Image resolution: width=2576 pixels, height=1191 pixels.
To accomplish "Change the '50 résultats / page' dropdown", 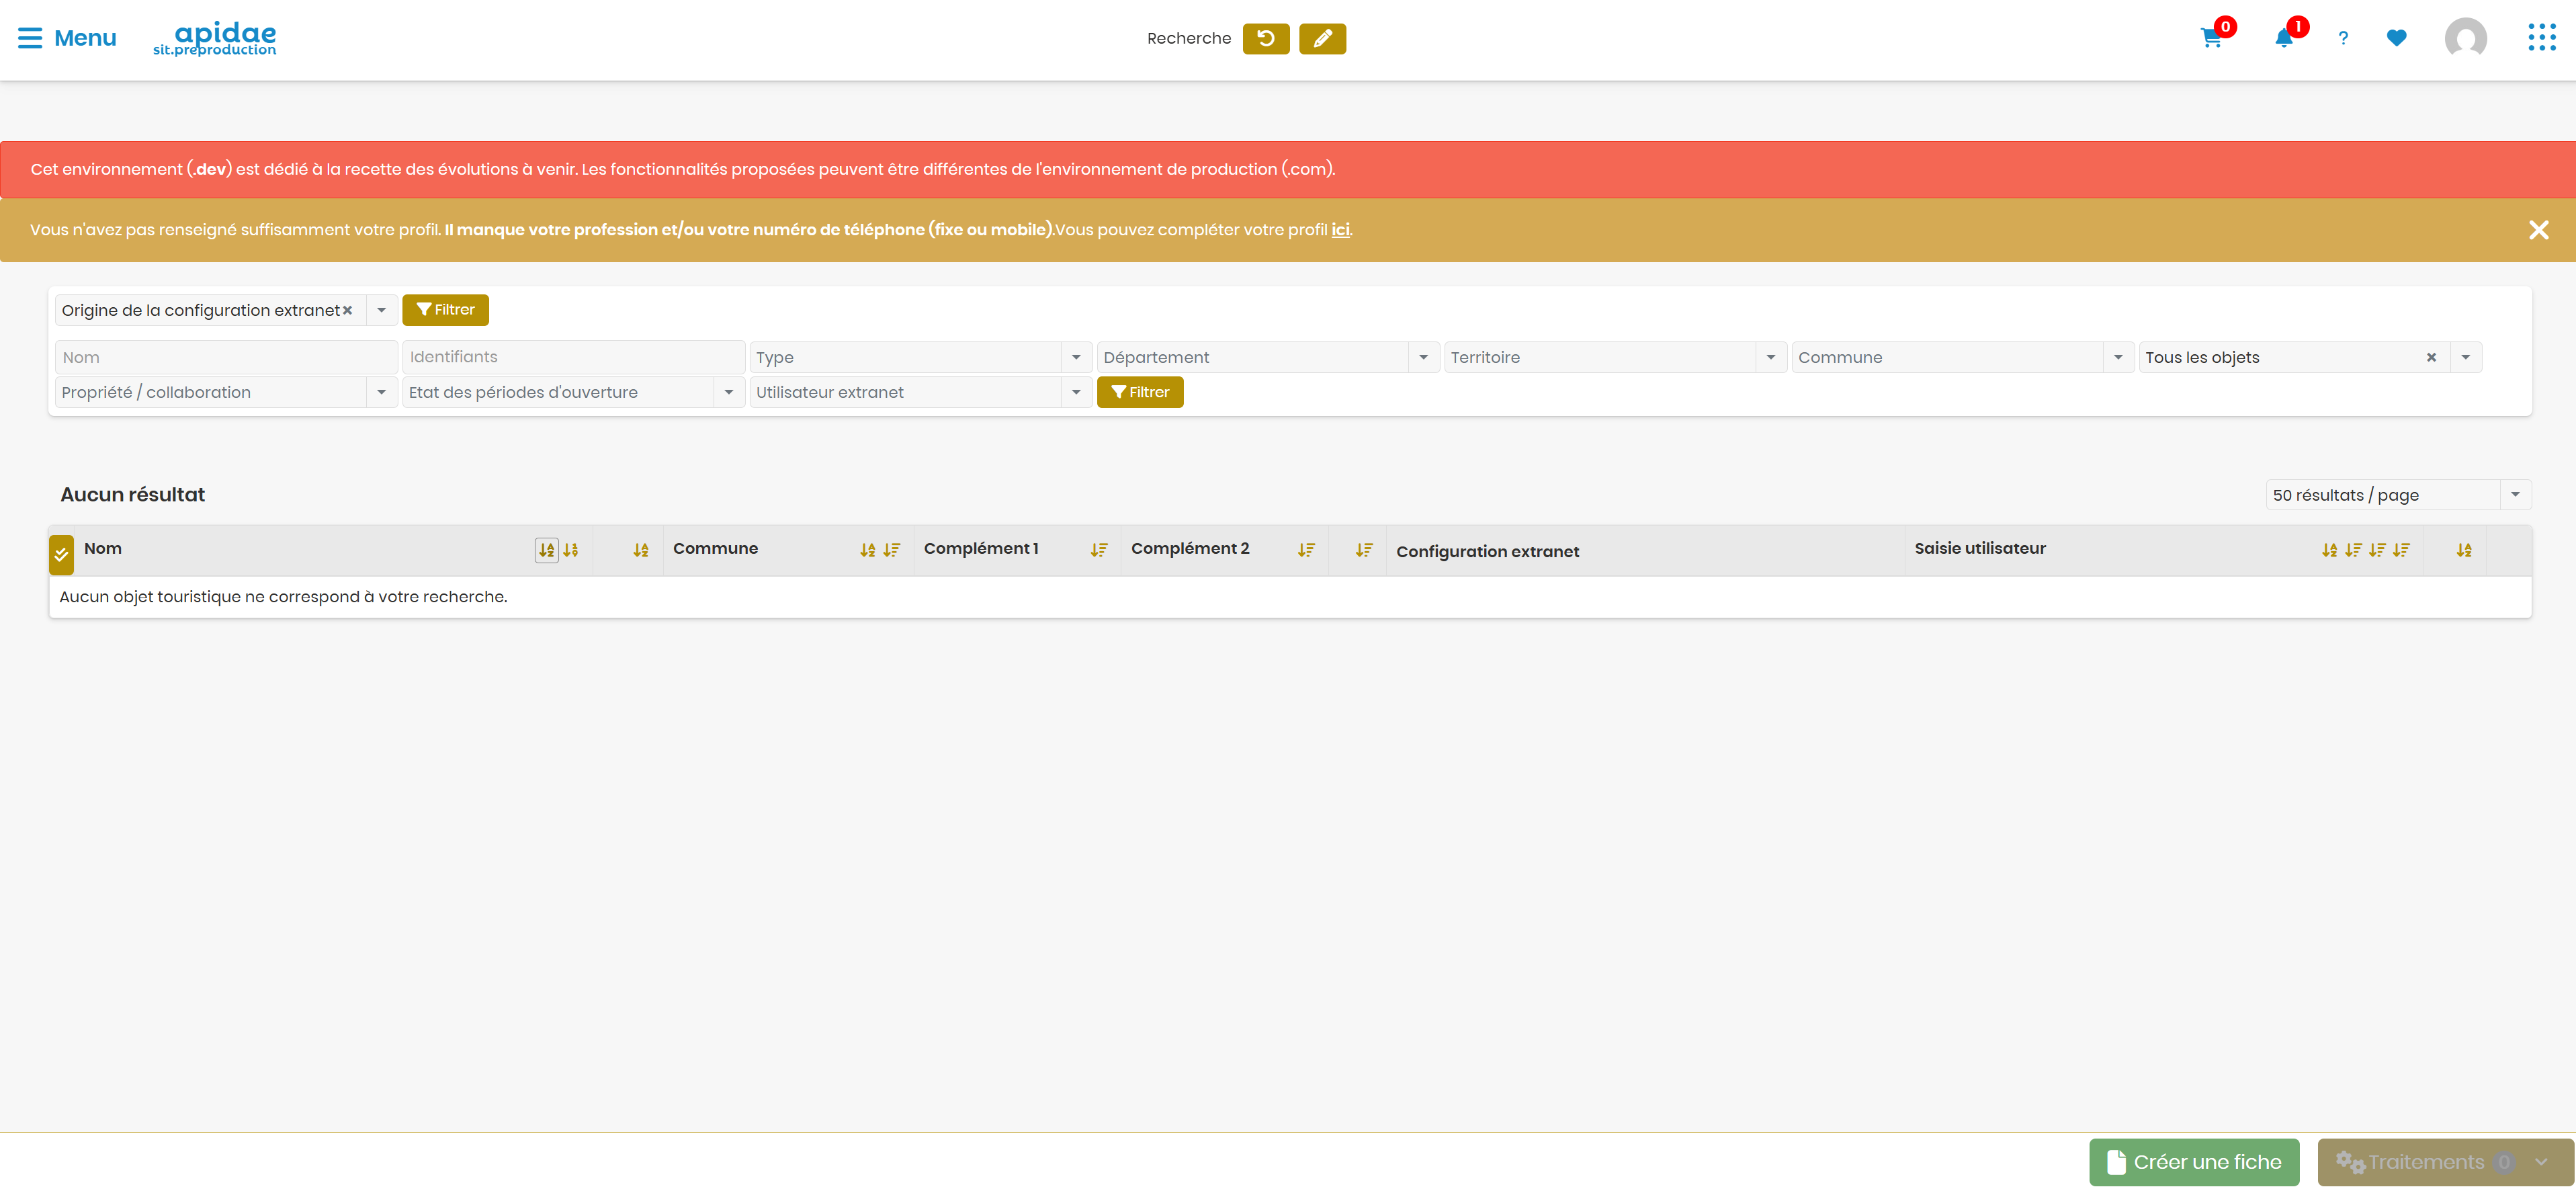I will (x=2398, y=495).
